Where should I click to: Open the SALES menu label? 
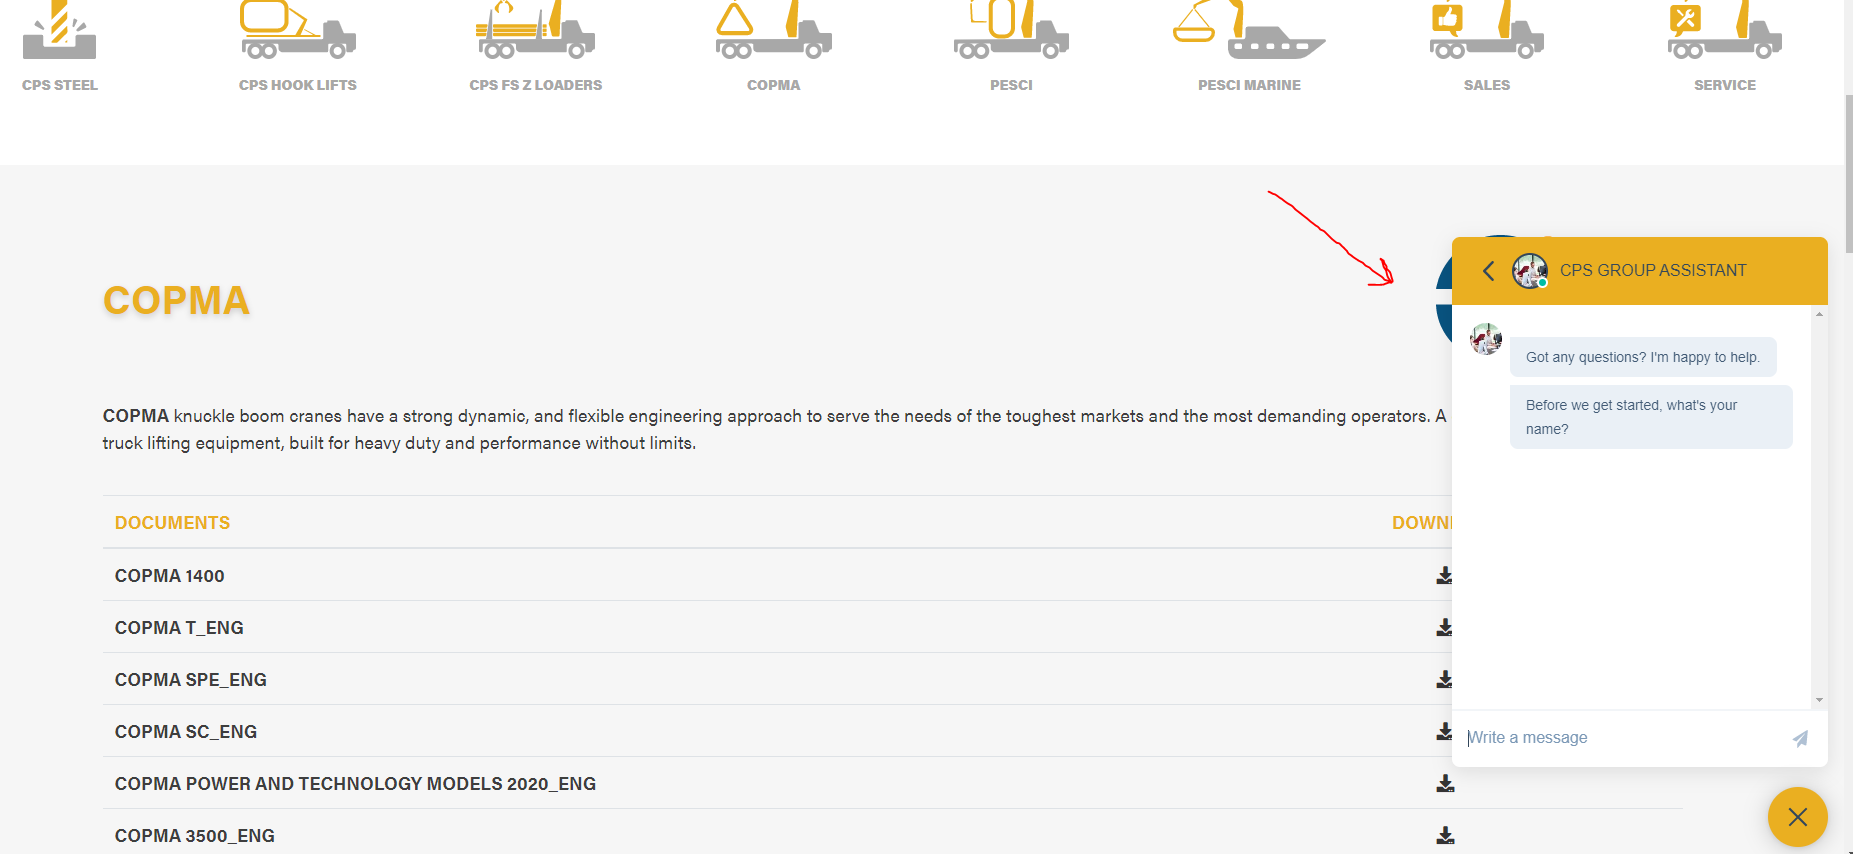[x=1487, y=85]
